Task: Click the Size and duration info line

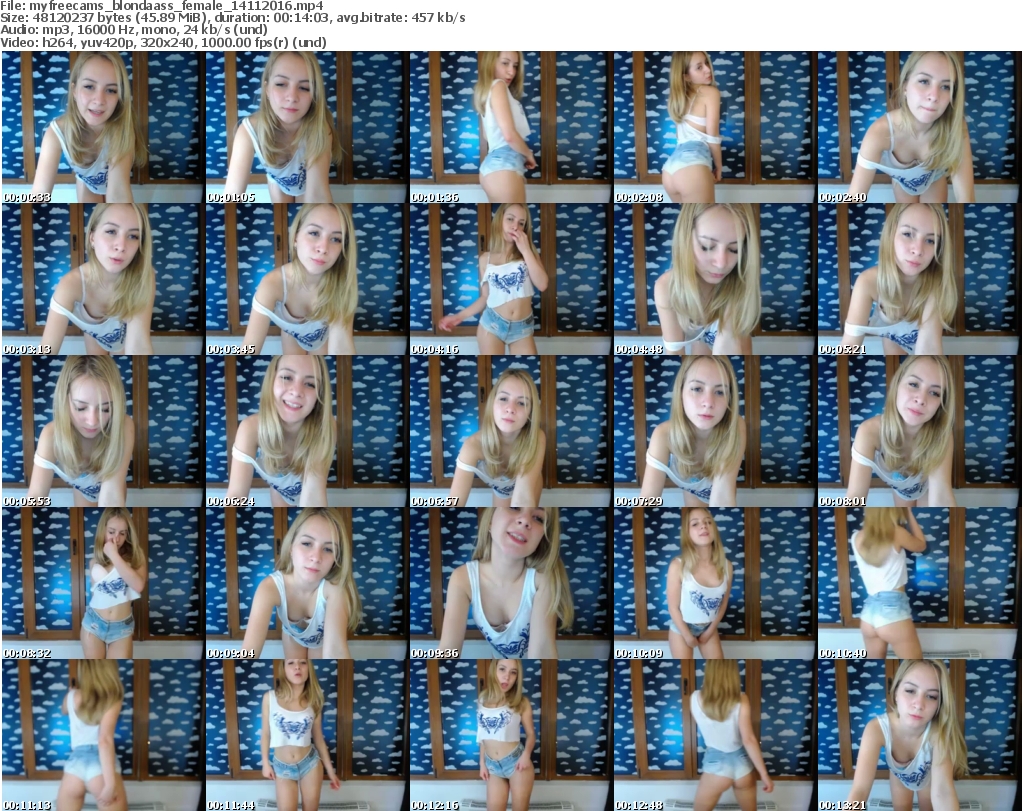Action: [232, 18]
